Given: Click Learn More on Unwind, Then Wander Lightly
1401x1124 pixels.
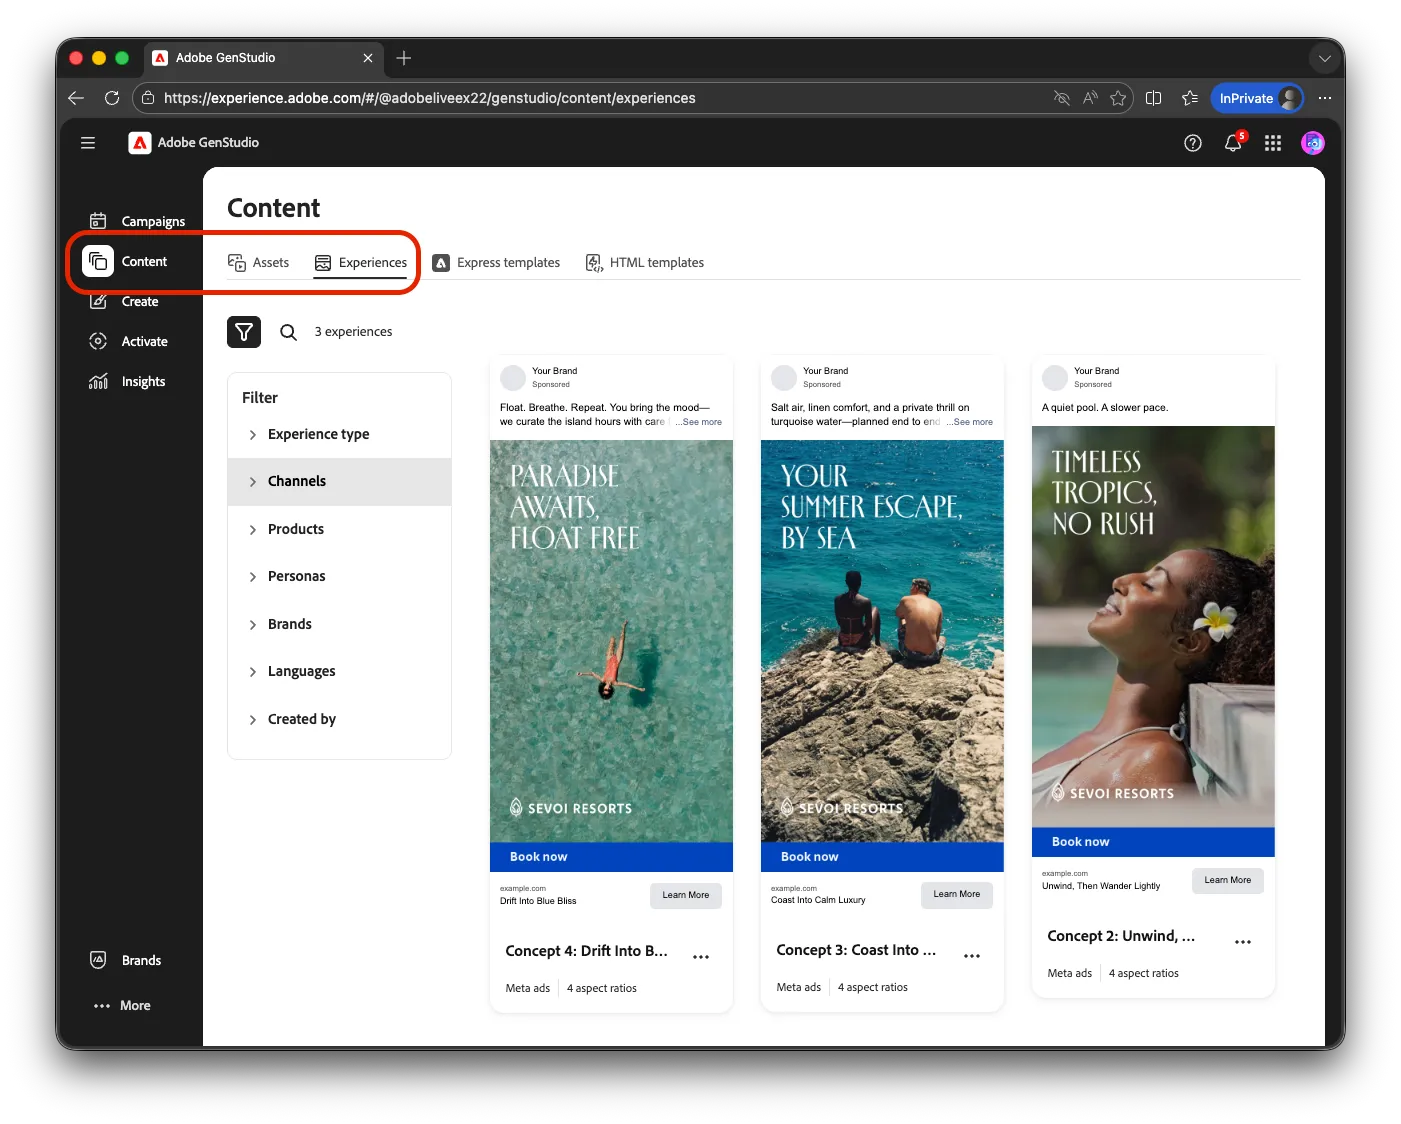Looking at the screenshot, I should click(1228, 880).
